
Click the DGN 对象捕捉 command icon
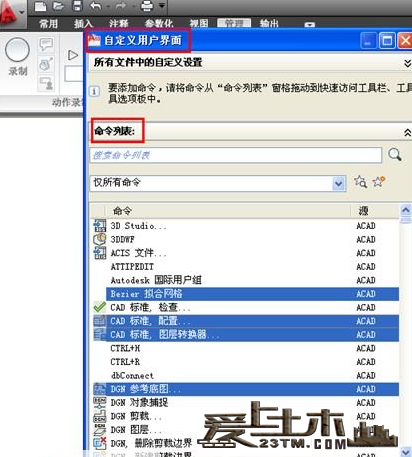coord(99,403)
